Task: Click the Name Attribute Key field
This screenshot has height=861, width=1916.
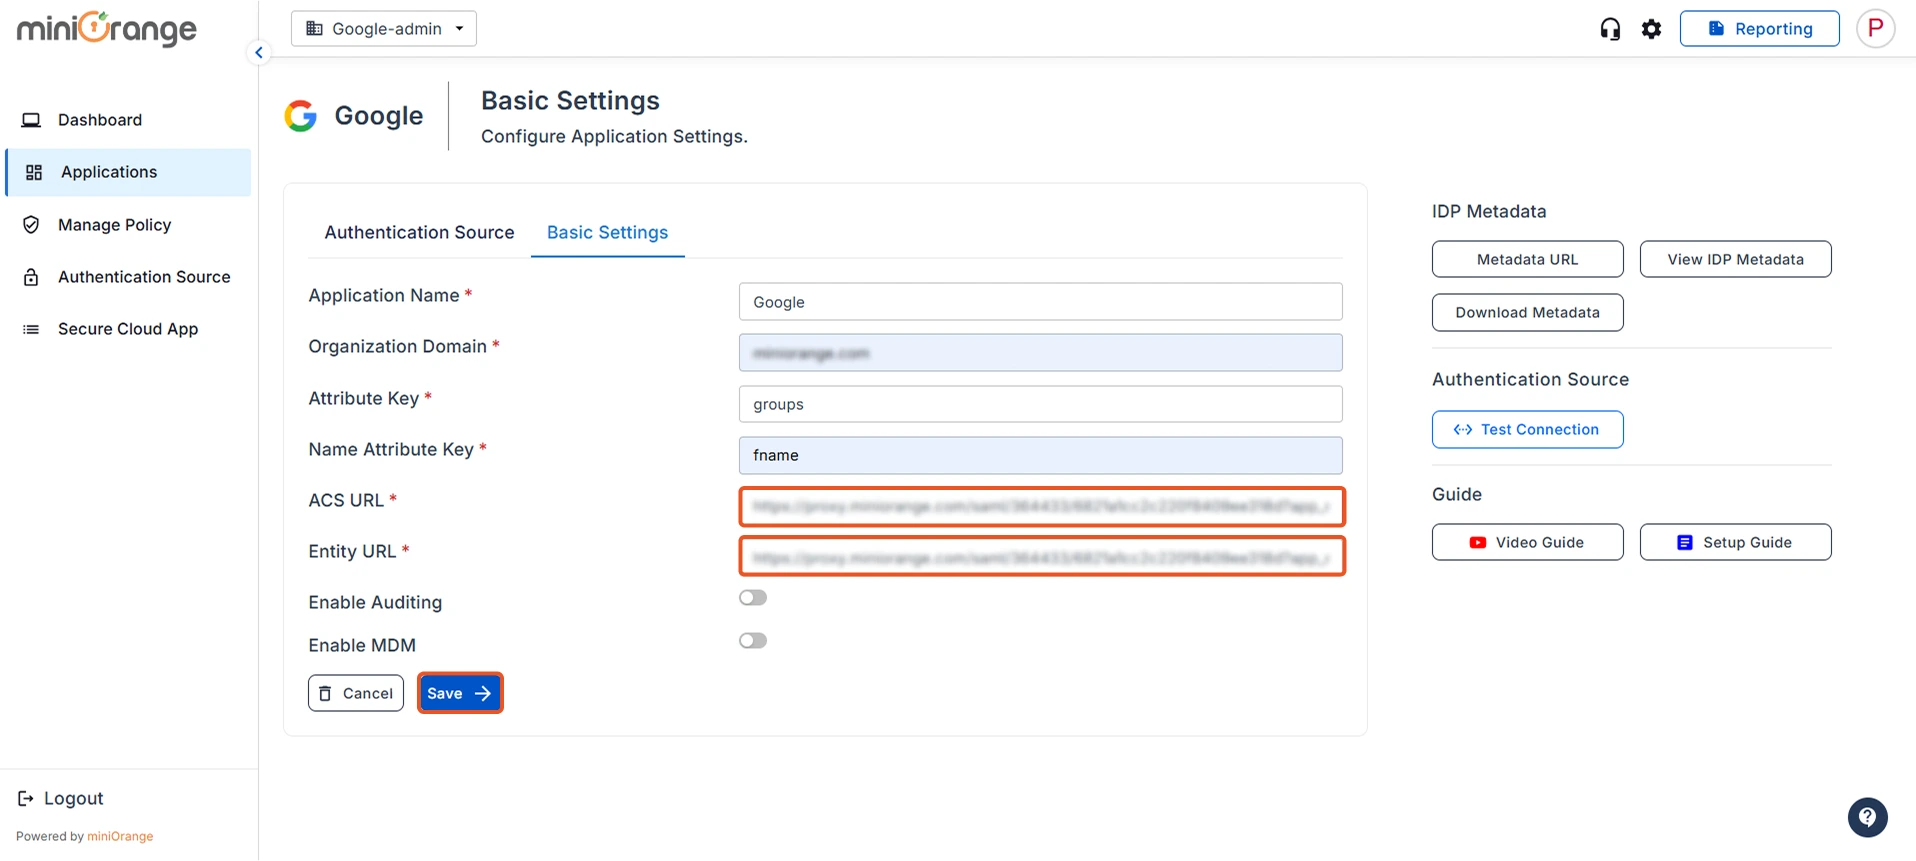Action: (x=1040, y=455)
